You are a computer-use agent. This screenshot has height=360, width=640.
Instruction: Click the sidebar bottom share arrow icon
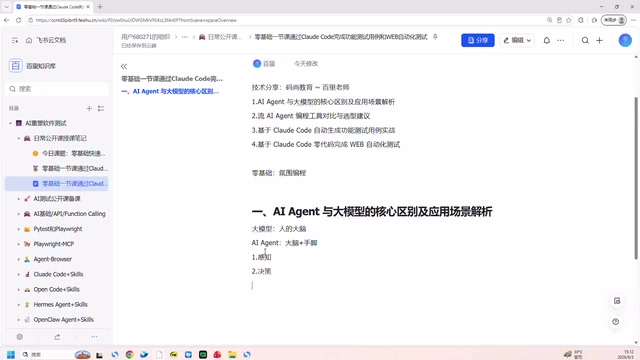pyautogui.click(x=57, y=337)
